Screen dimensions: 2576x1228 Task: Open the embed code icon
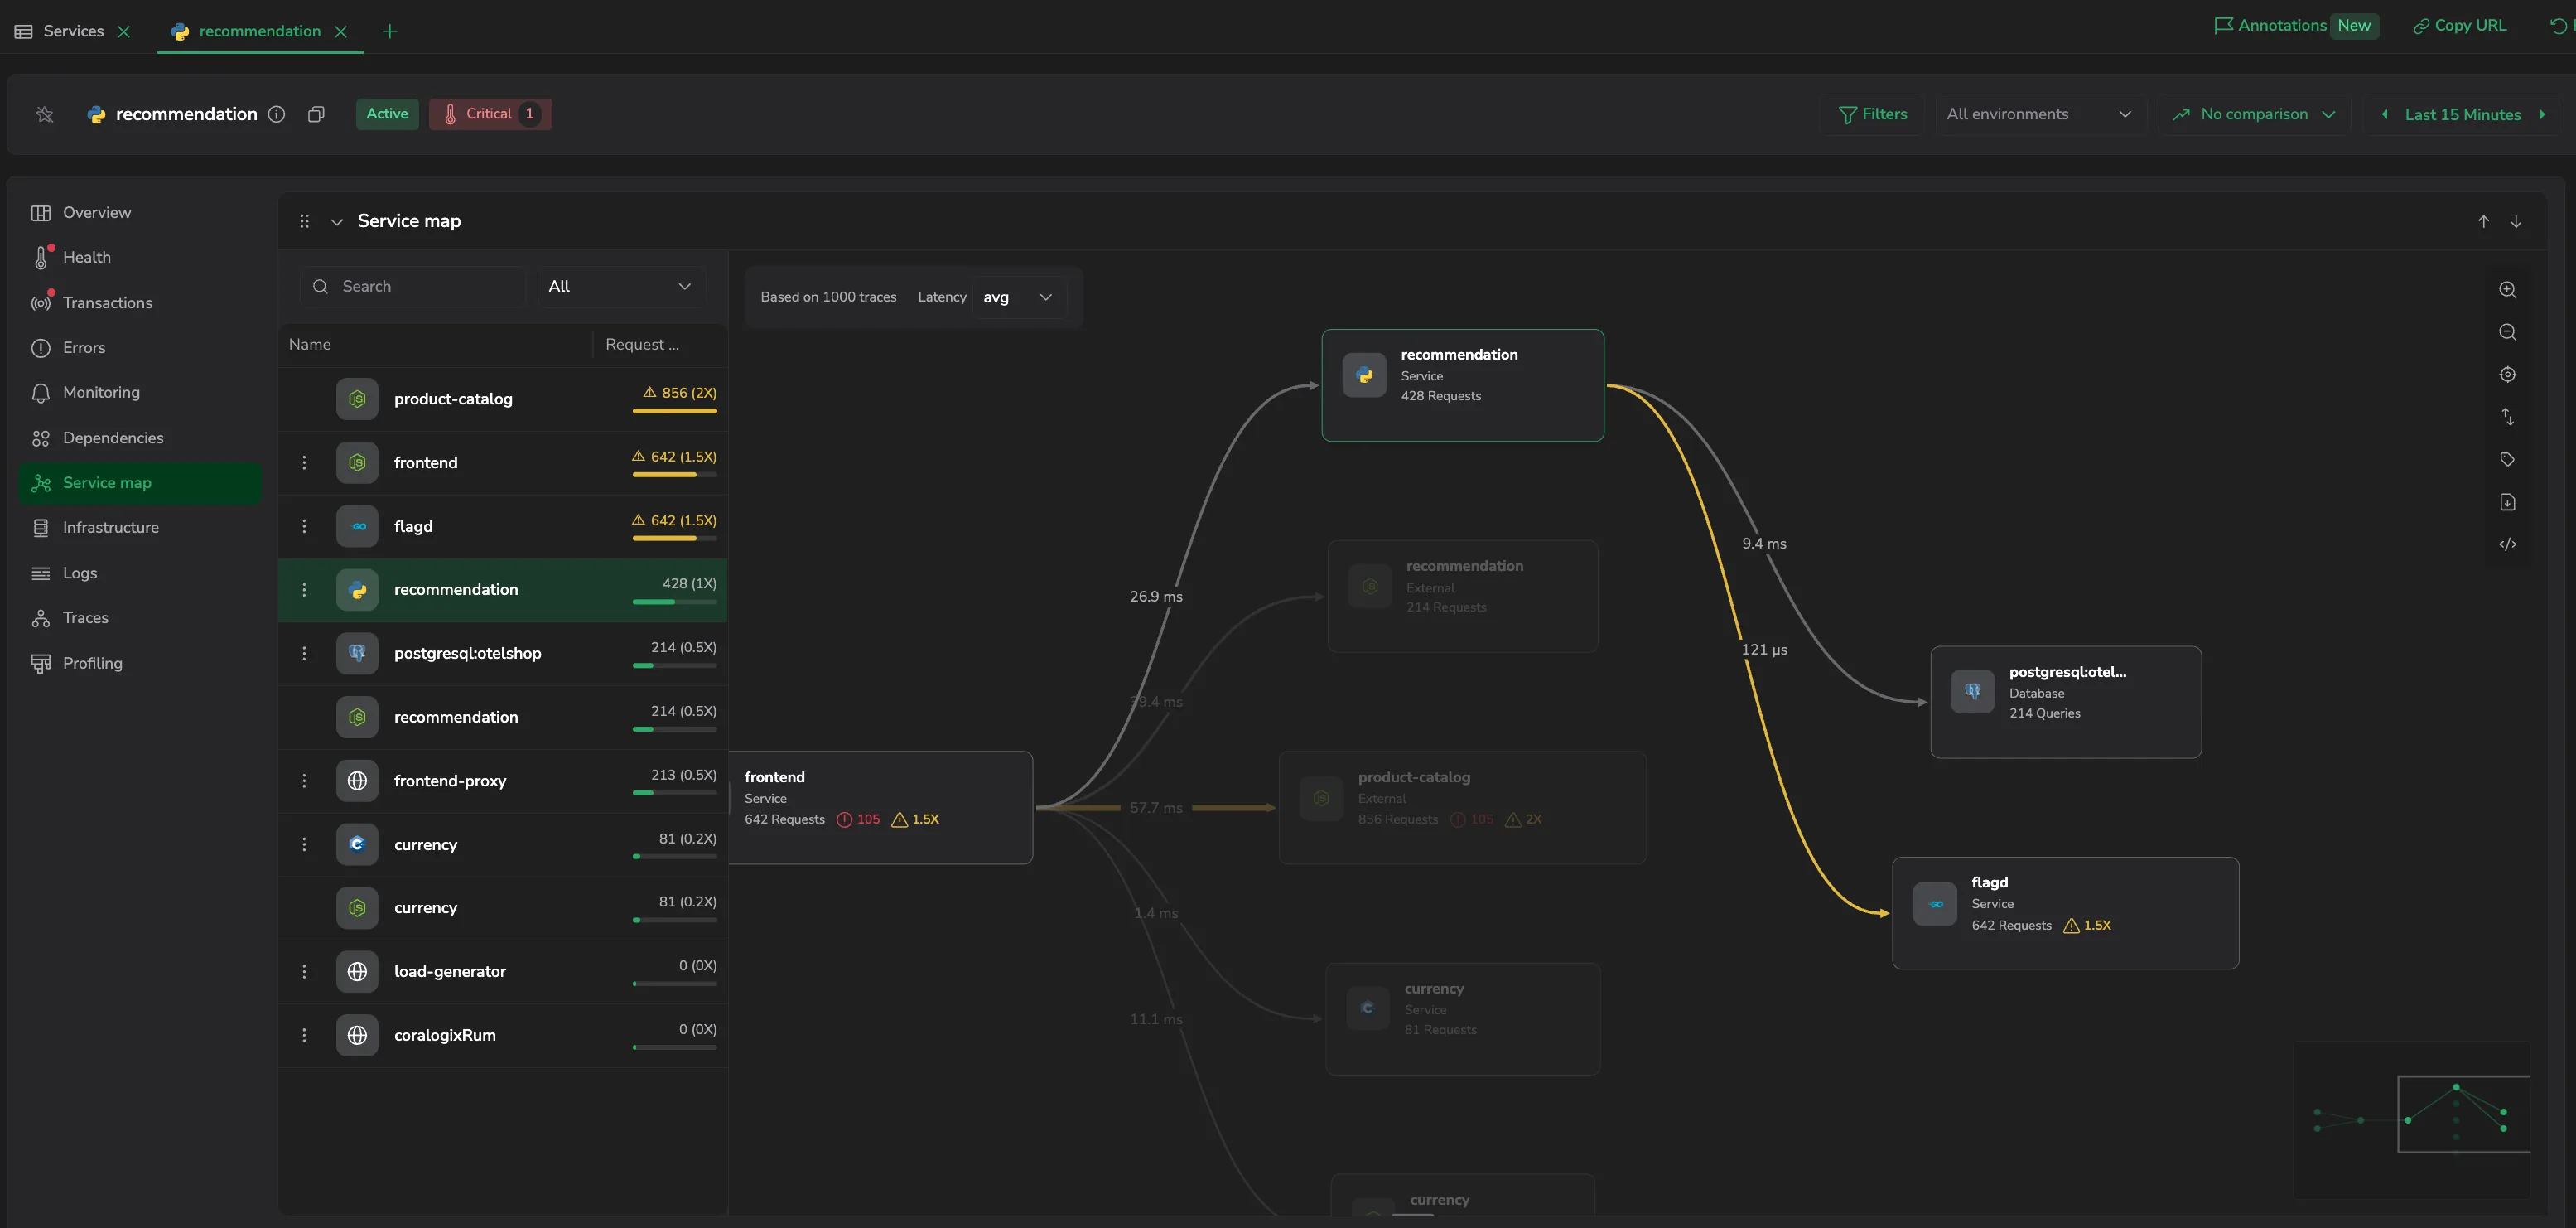[2507, 544]
